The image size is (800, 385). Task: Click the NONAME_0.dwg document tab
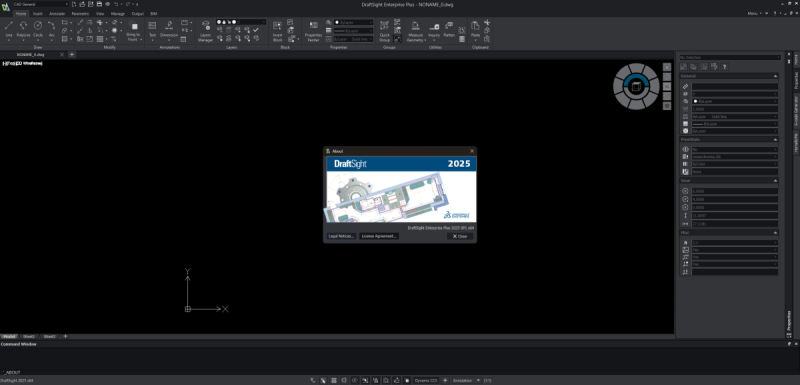(x=31, y=54)
